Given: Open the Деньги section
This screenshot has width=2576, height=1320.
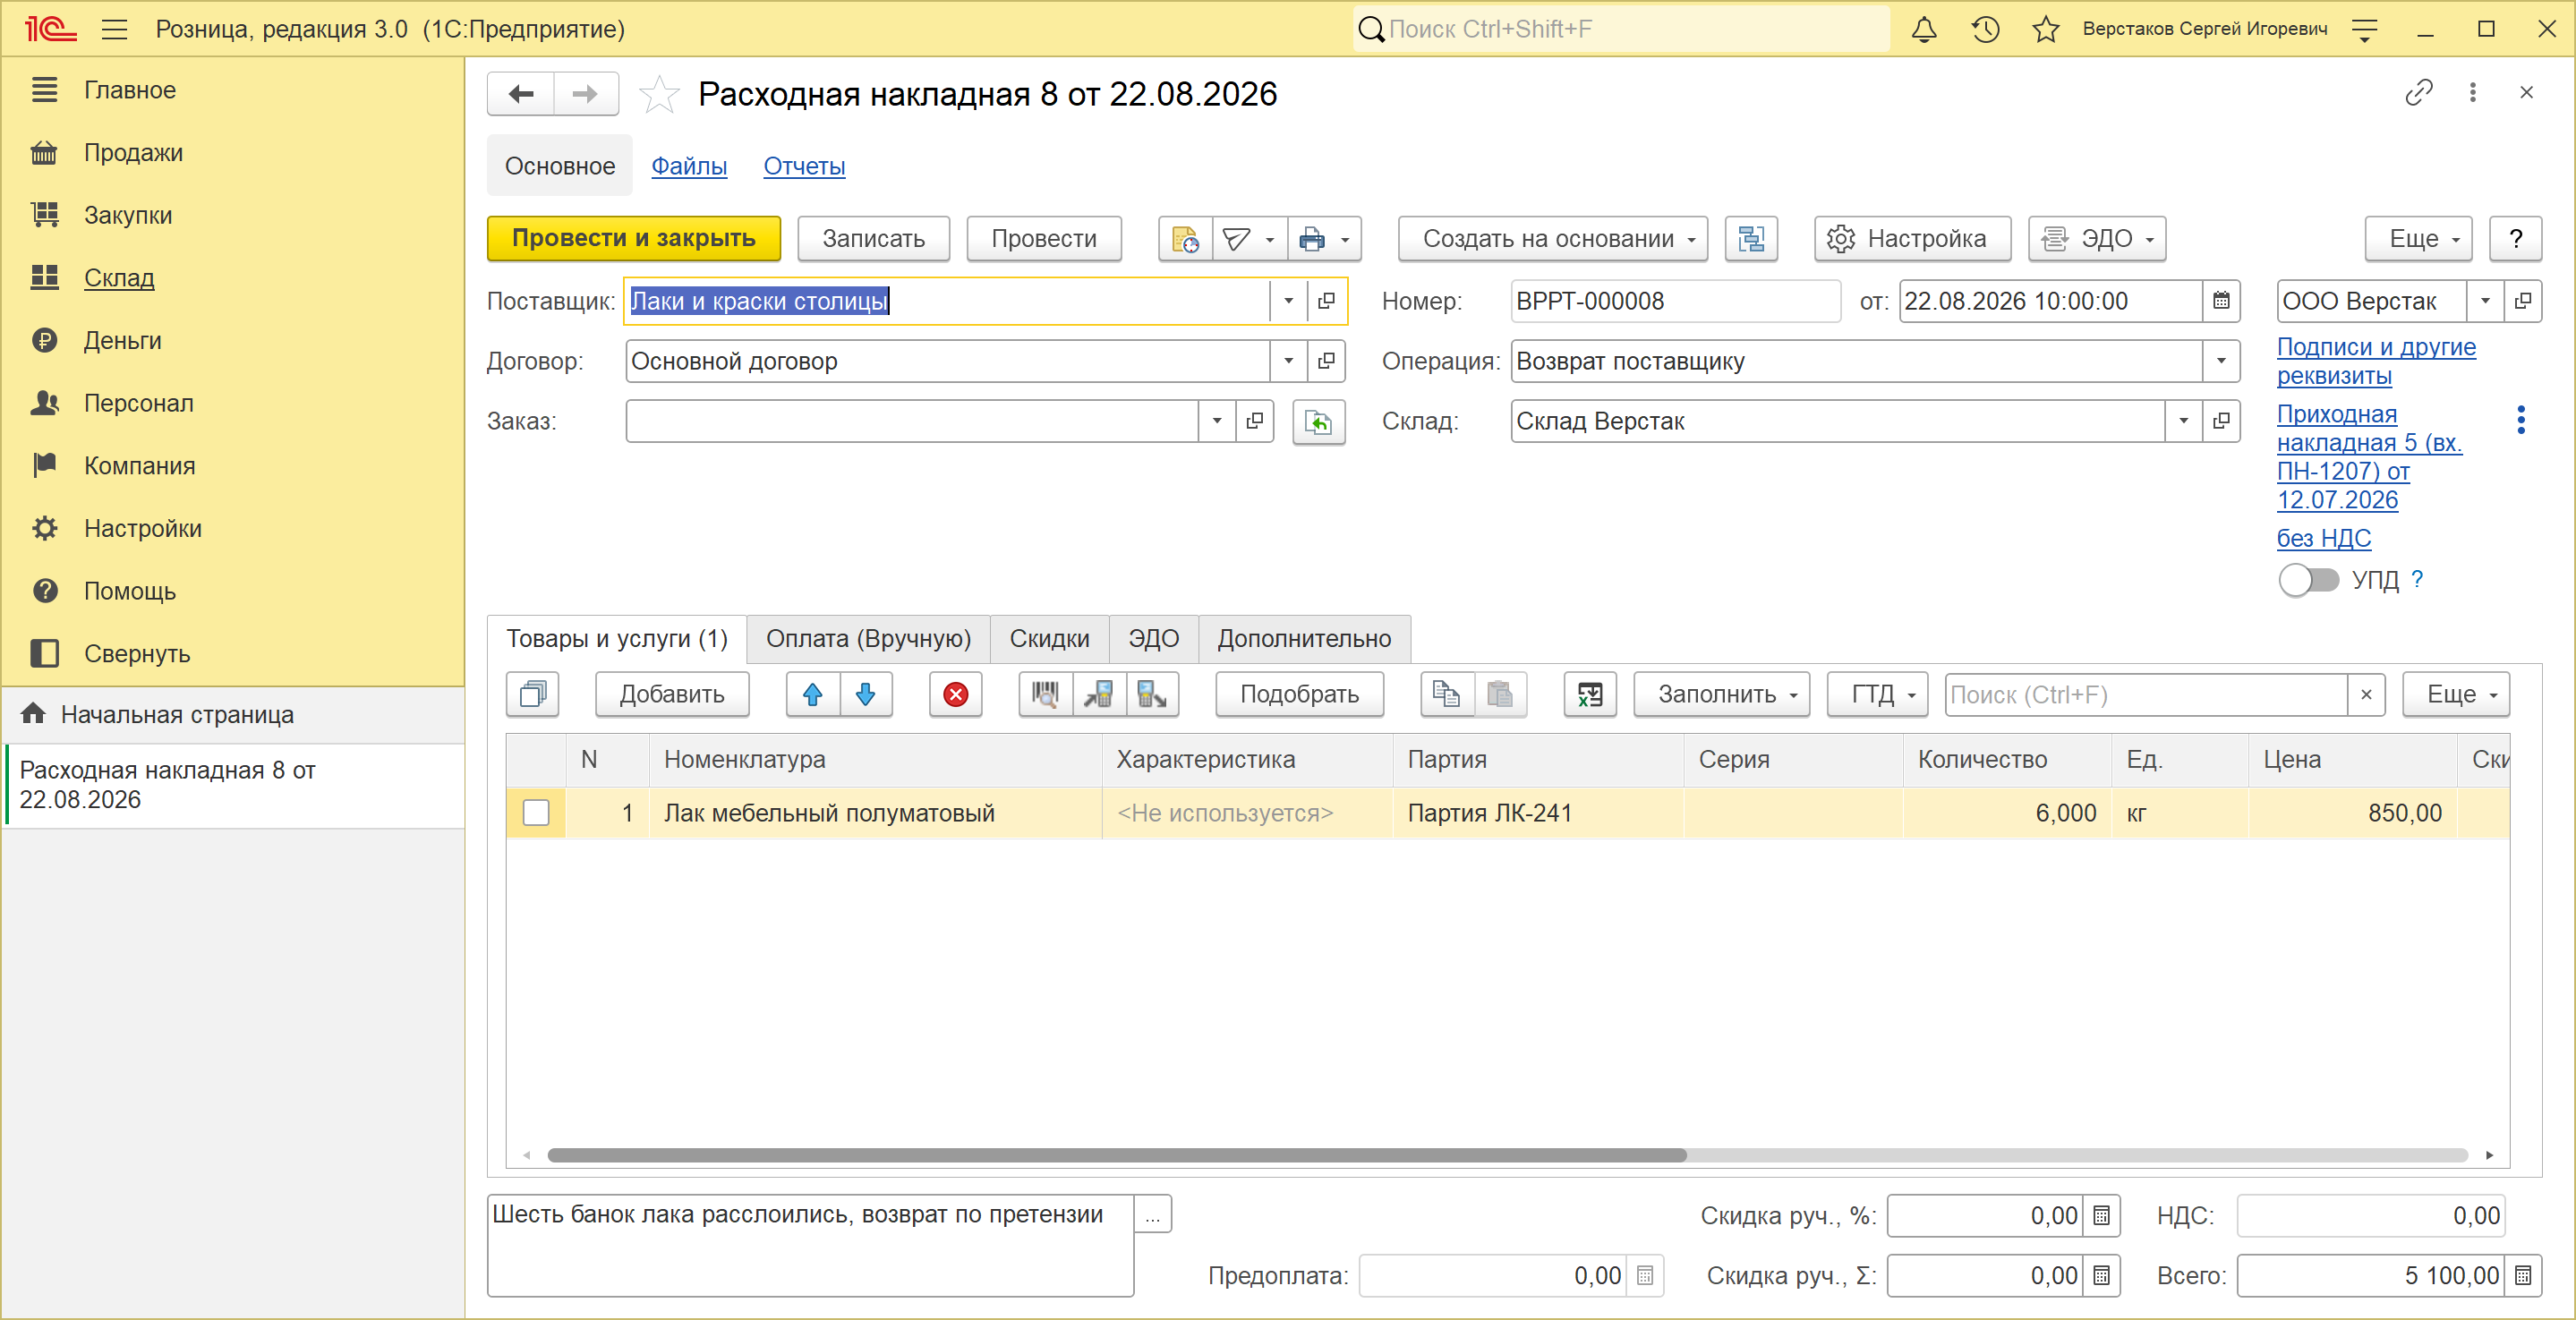Looking at the screenshot, I should coord(122,341).
